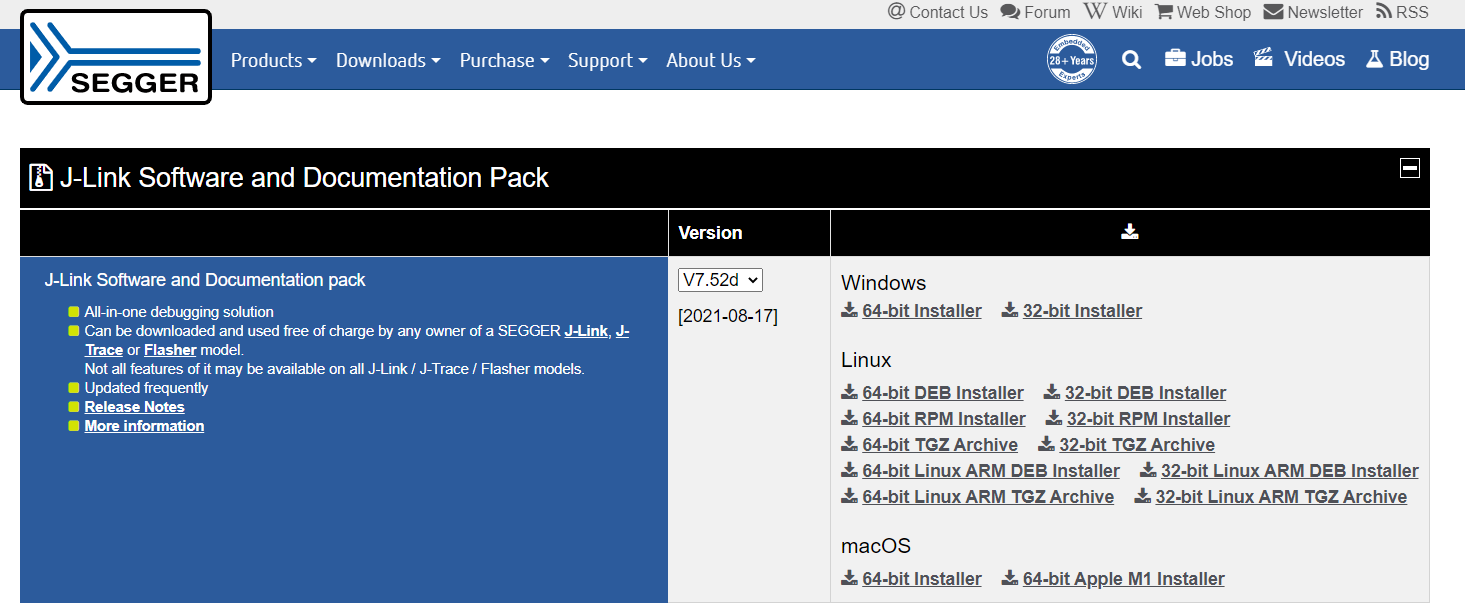Click the Windows section heading
This screenshot has height=616, width=1465.
point(884,283)
